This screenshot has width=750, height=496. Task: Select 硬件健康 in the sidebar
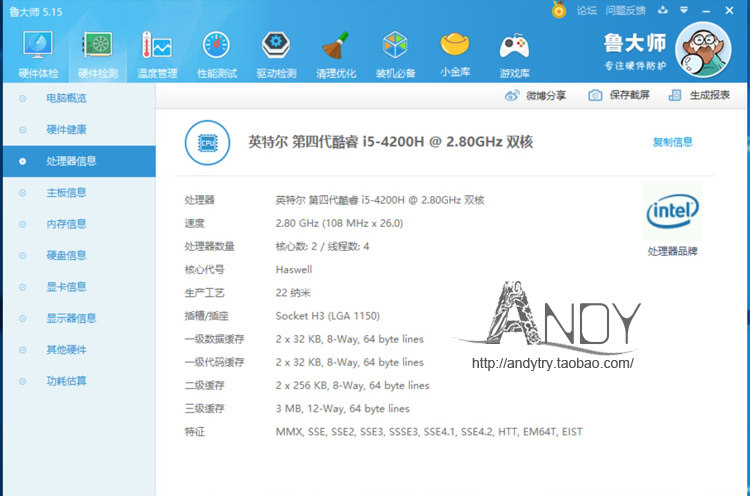click(79, 130)
